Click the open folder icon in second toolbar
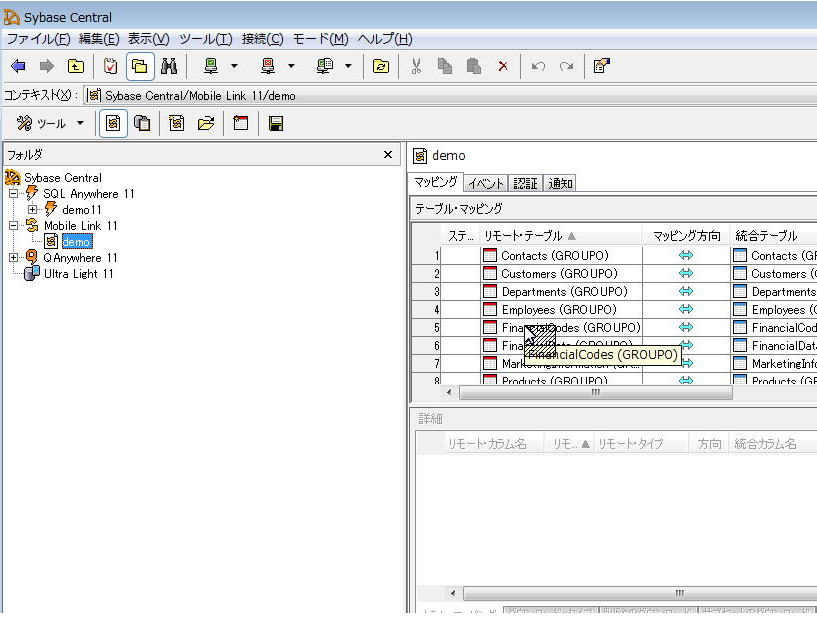This screenshot has width=817, height=619. [x=206, y=123]
